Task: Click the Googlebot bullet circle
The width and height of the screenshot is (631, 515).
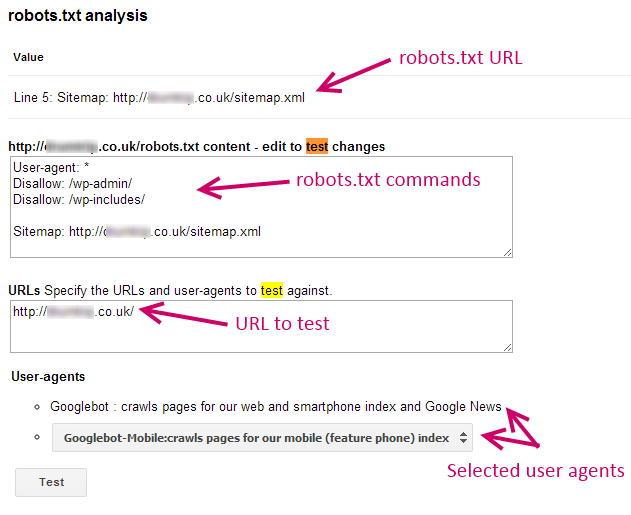Action: [x=37, y=407]
